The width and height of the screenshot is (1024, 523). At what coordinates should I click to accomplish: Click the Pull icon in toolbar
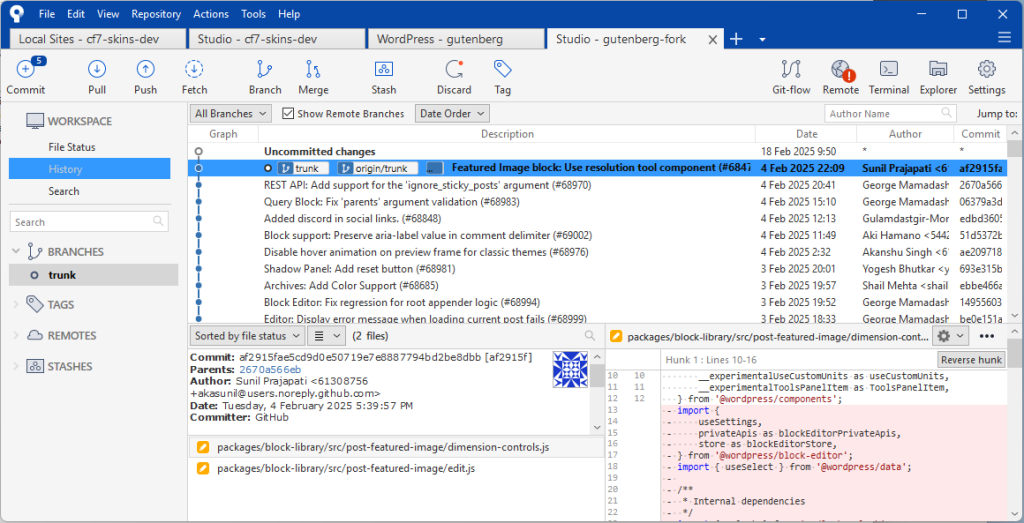(97, 70)
